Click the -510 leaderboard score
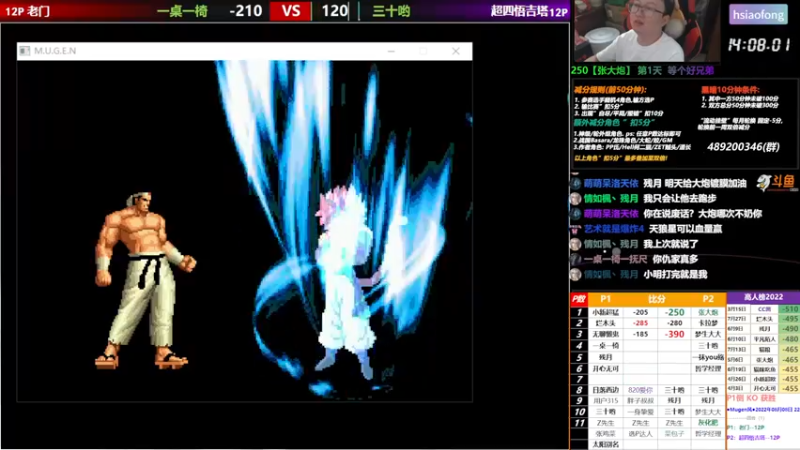800x450 pixels. click(790, 309)
